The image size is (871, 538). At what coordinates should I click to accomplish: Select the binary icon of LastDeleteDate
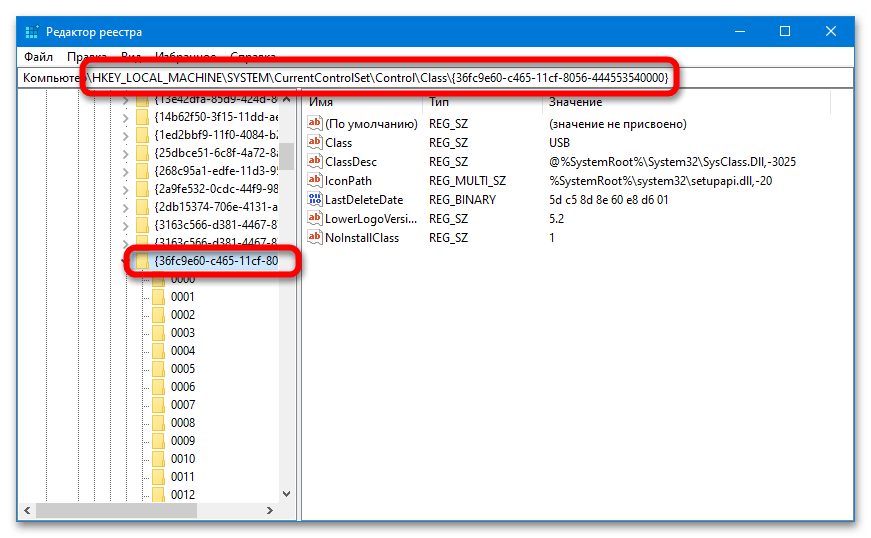click(316, 200)
